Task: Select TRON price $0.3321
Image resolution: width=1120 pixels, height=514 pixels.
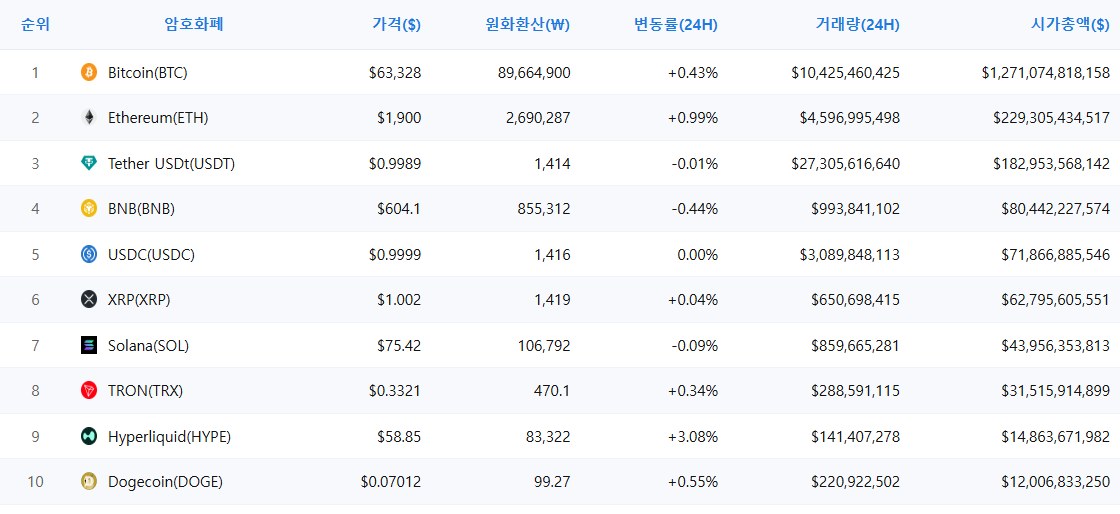Action: (x=395, y=391)
